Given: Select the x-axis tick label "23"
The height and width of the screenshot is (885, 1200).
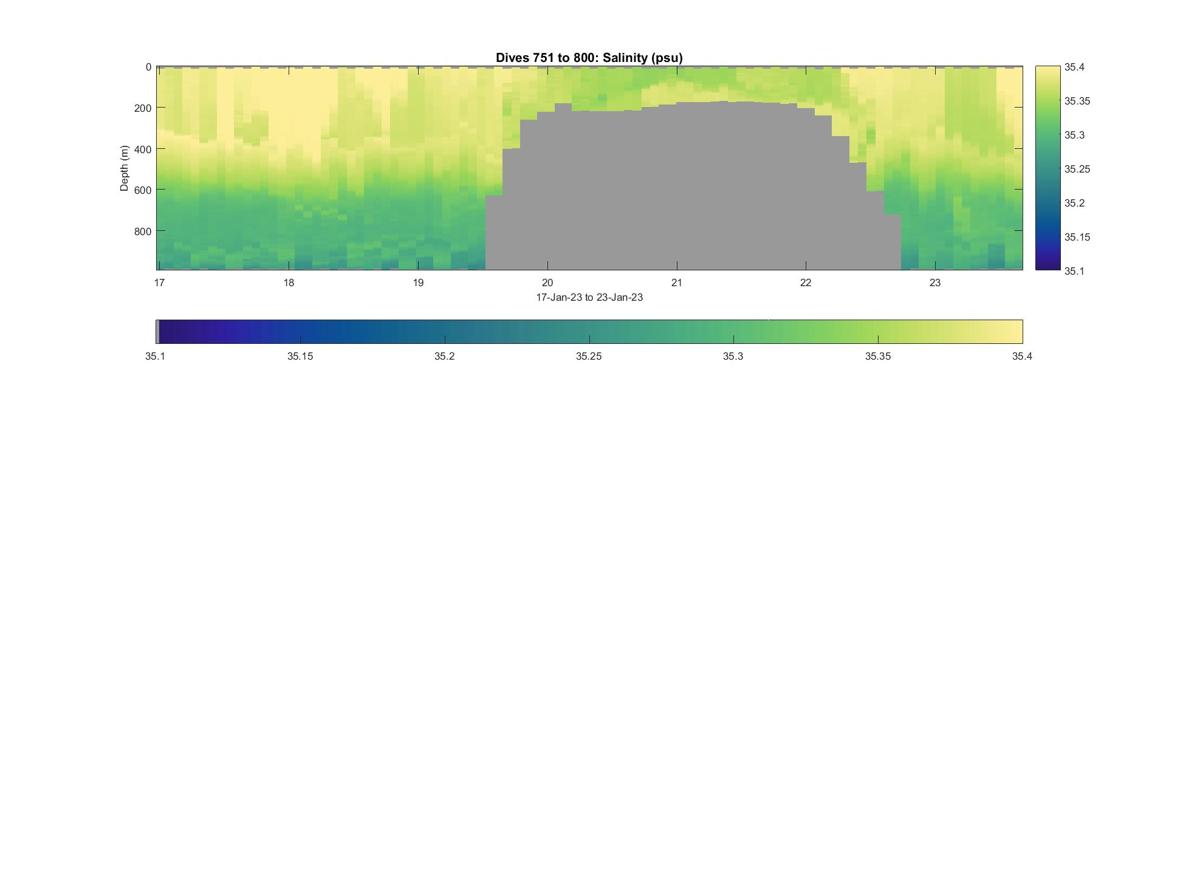Looking at the screenshot, I should click(x=935, y=283).
